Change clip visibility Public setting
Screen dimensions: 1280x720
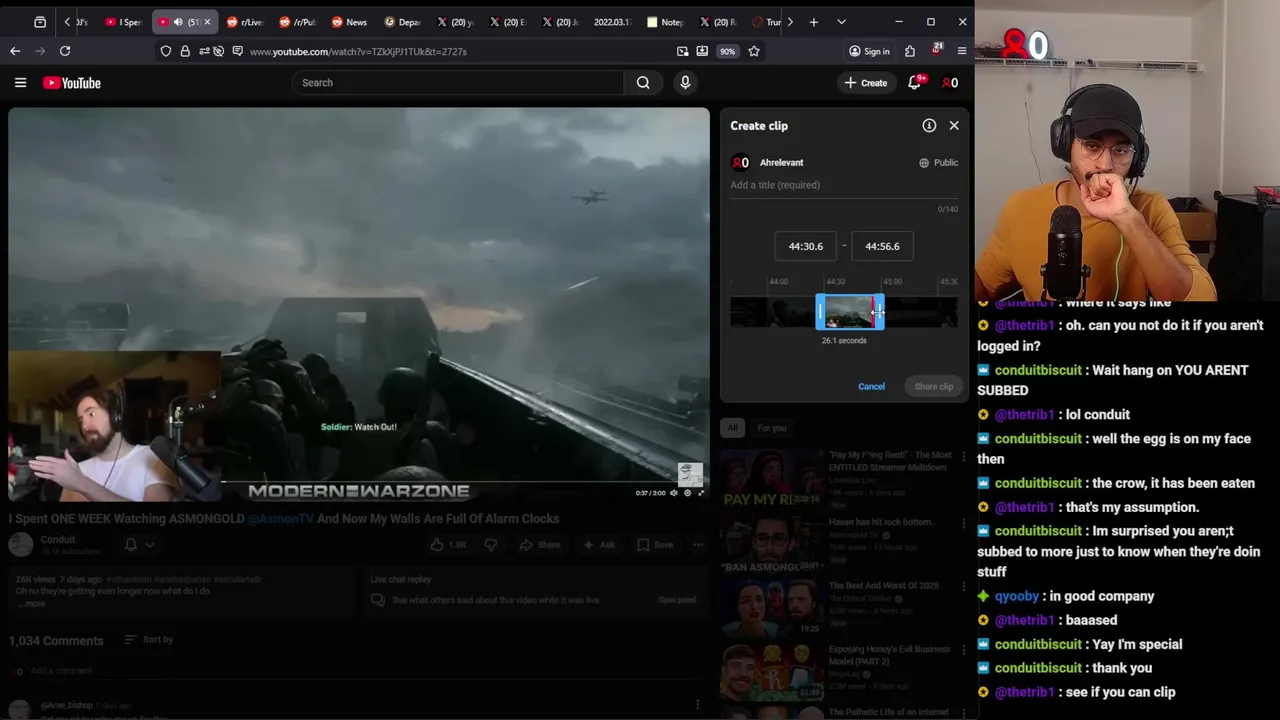[x=938, y=163]
